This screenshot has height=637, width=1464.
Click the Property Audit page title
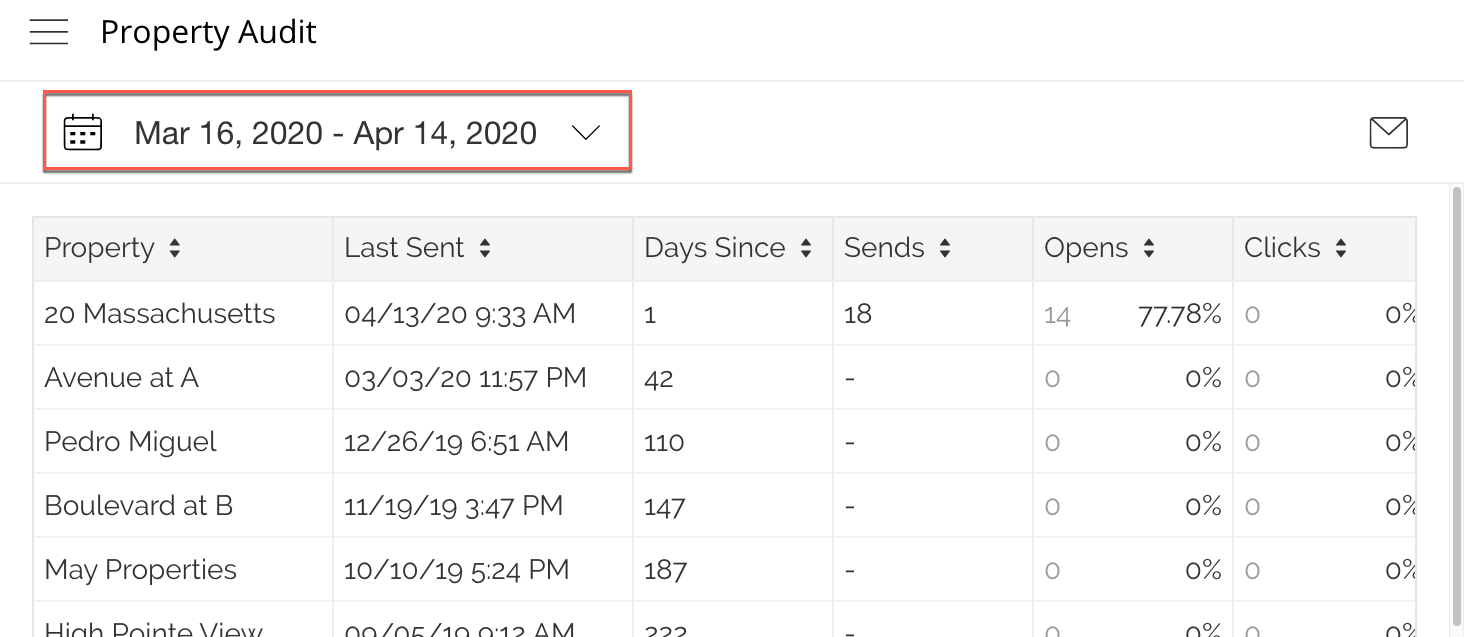click(208, 33)
